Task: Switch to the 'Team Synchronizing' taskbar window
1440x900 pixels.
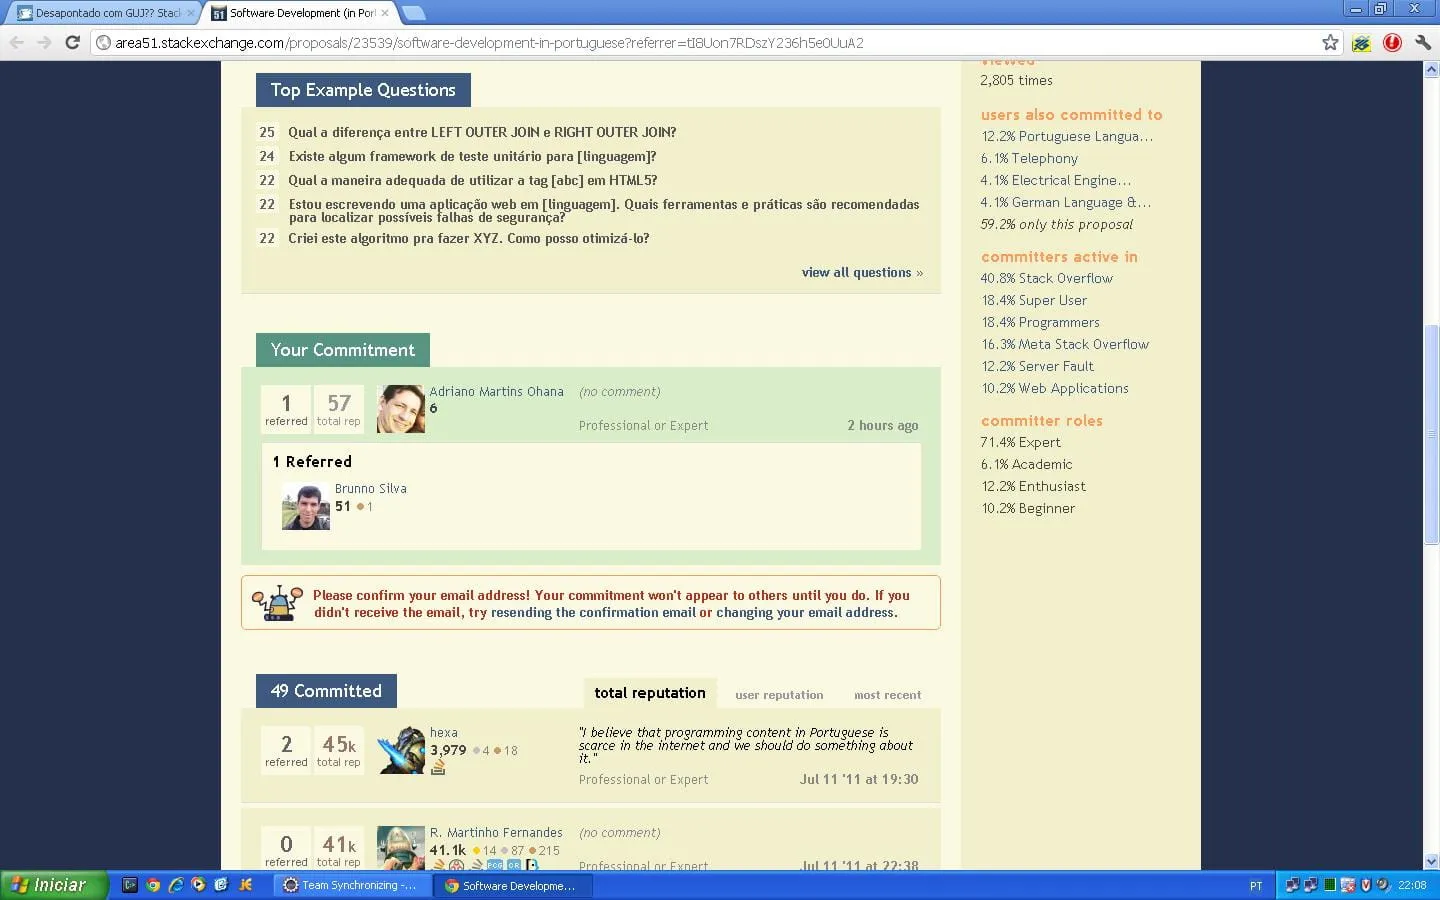Action: click(x=352, y=885)
